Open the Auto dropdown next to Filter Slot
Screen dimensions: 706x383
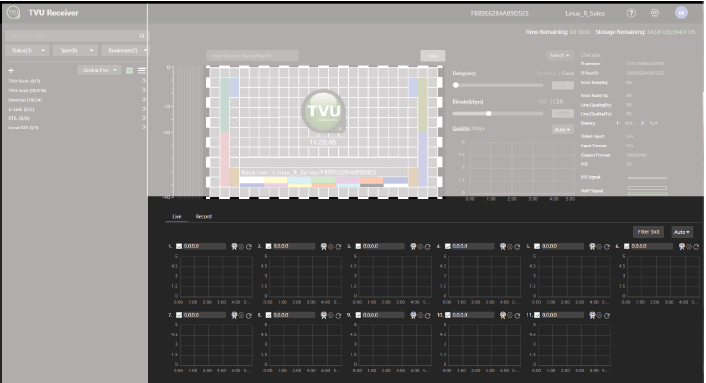tap(682, 232)
